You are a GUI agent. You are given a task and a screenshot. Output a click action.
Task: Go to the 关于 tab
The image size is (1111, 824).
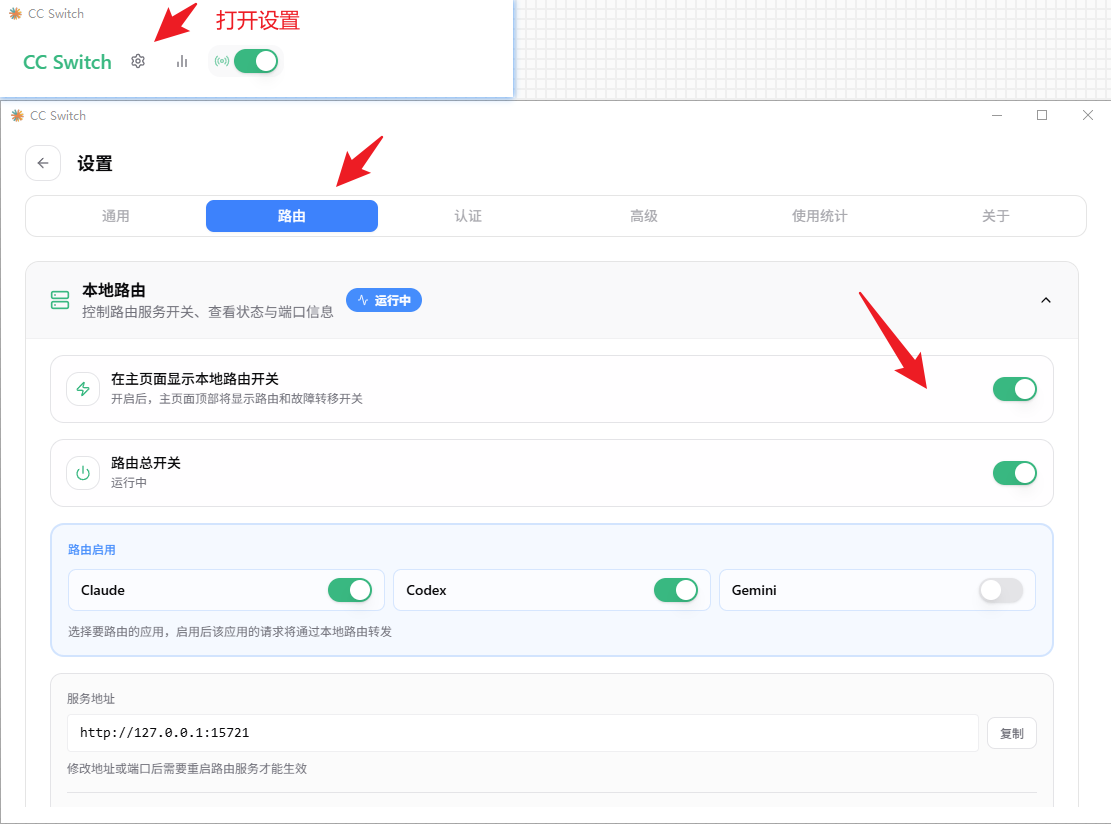click(x=996, y=216)
